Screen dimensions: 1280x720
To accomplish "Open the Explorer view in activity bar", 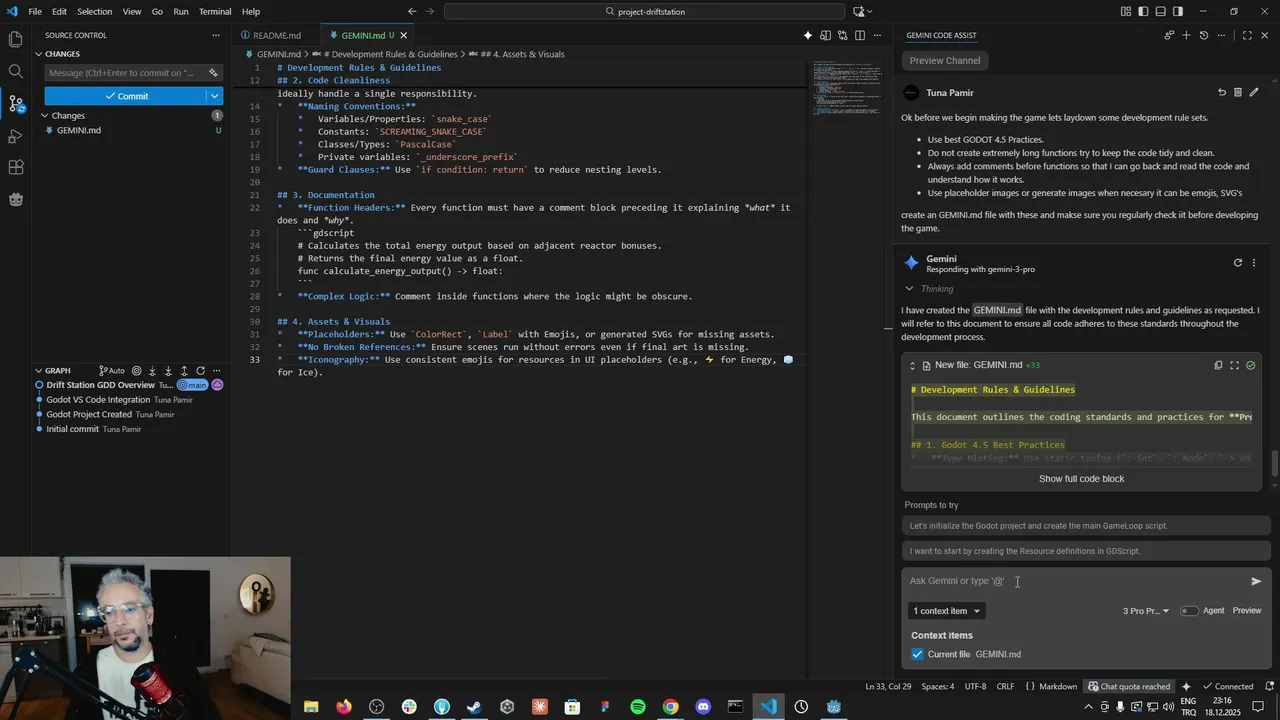I will [15, 39].
